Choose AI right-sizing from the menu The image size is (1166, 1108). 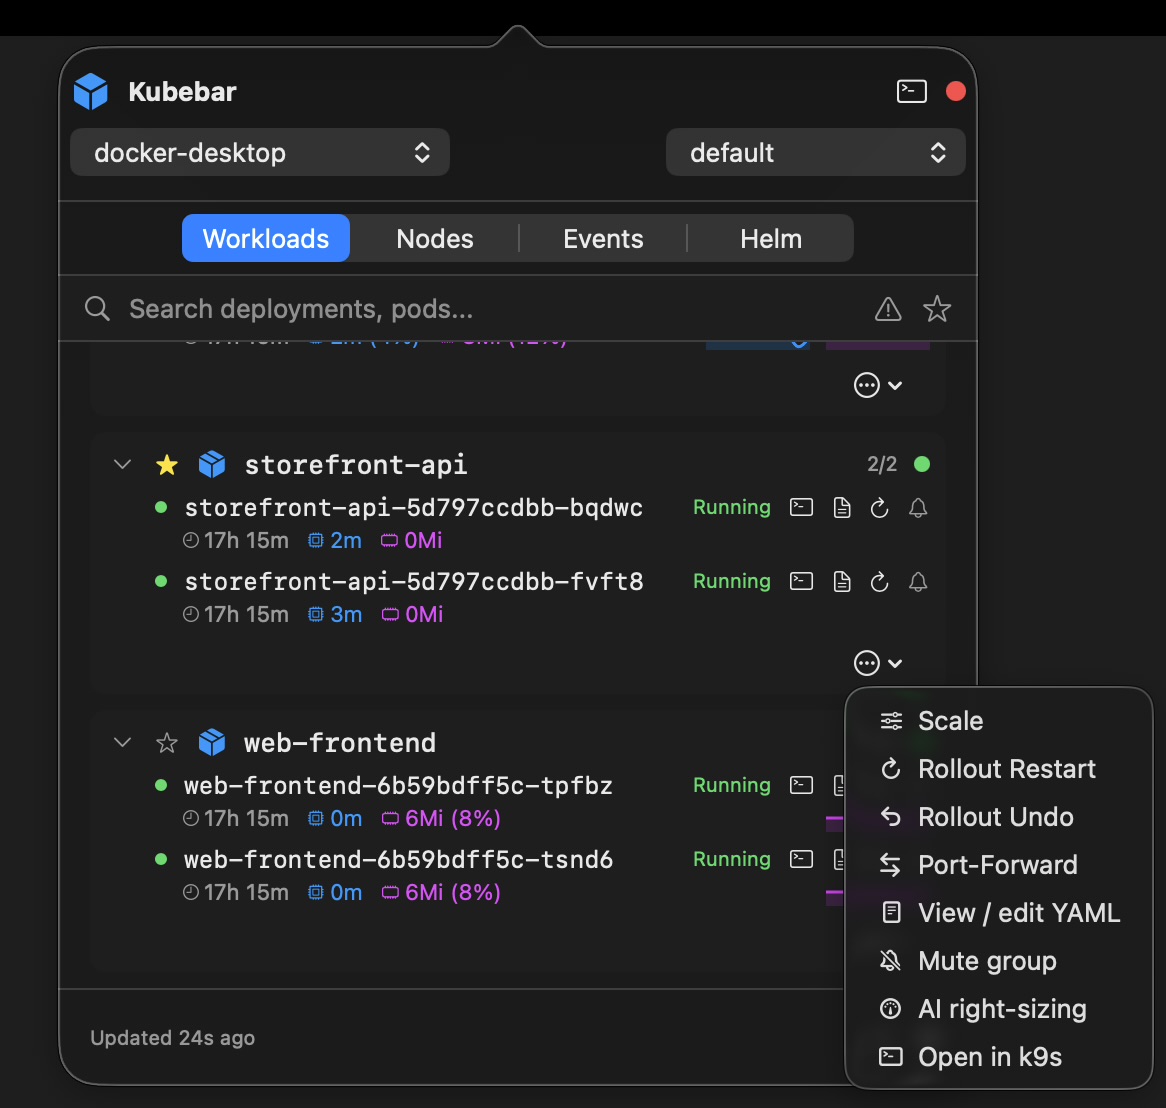pos(999,1009)
